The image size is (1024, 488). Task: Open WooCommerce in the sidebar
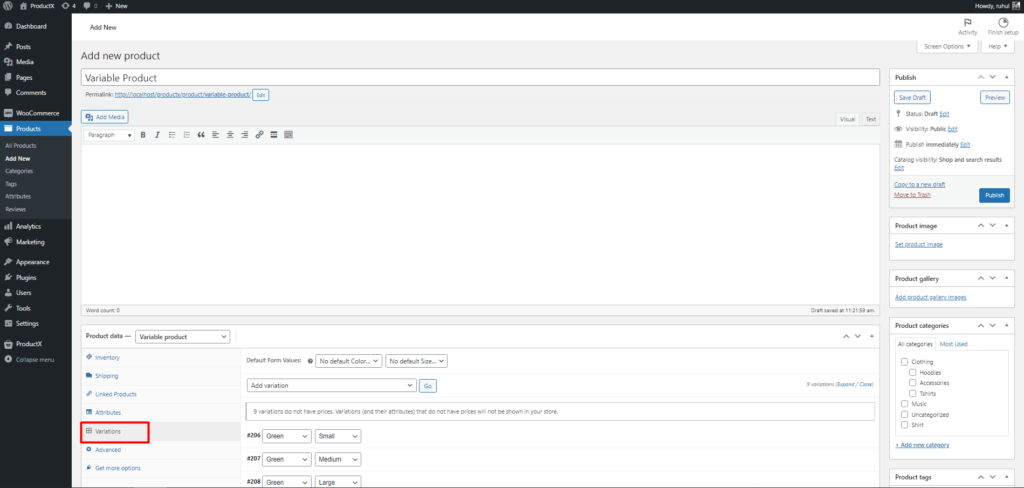[36, 113]
